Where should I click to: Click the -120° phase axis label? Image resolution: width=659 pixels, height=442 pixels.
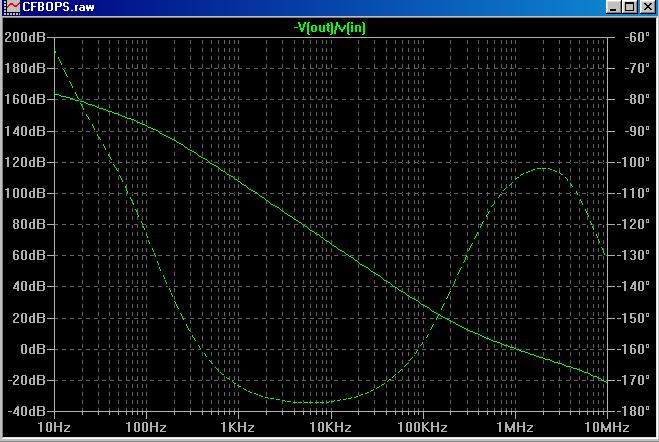coord(635,224)
